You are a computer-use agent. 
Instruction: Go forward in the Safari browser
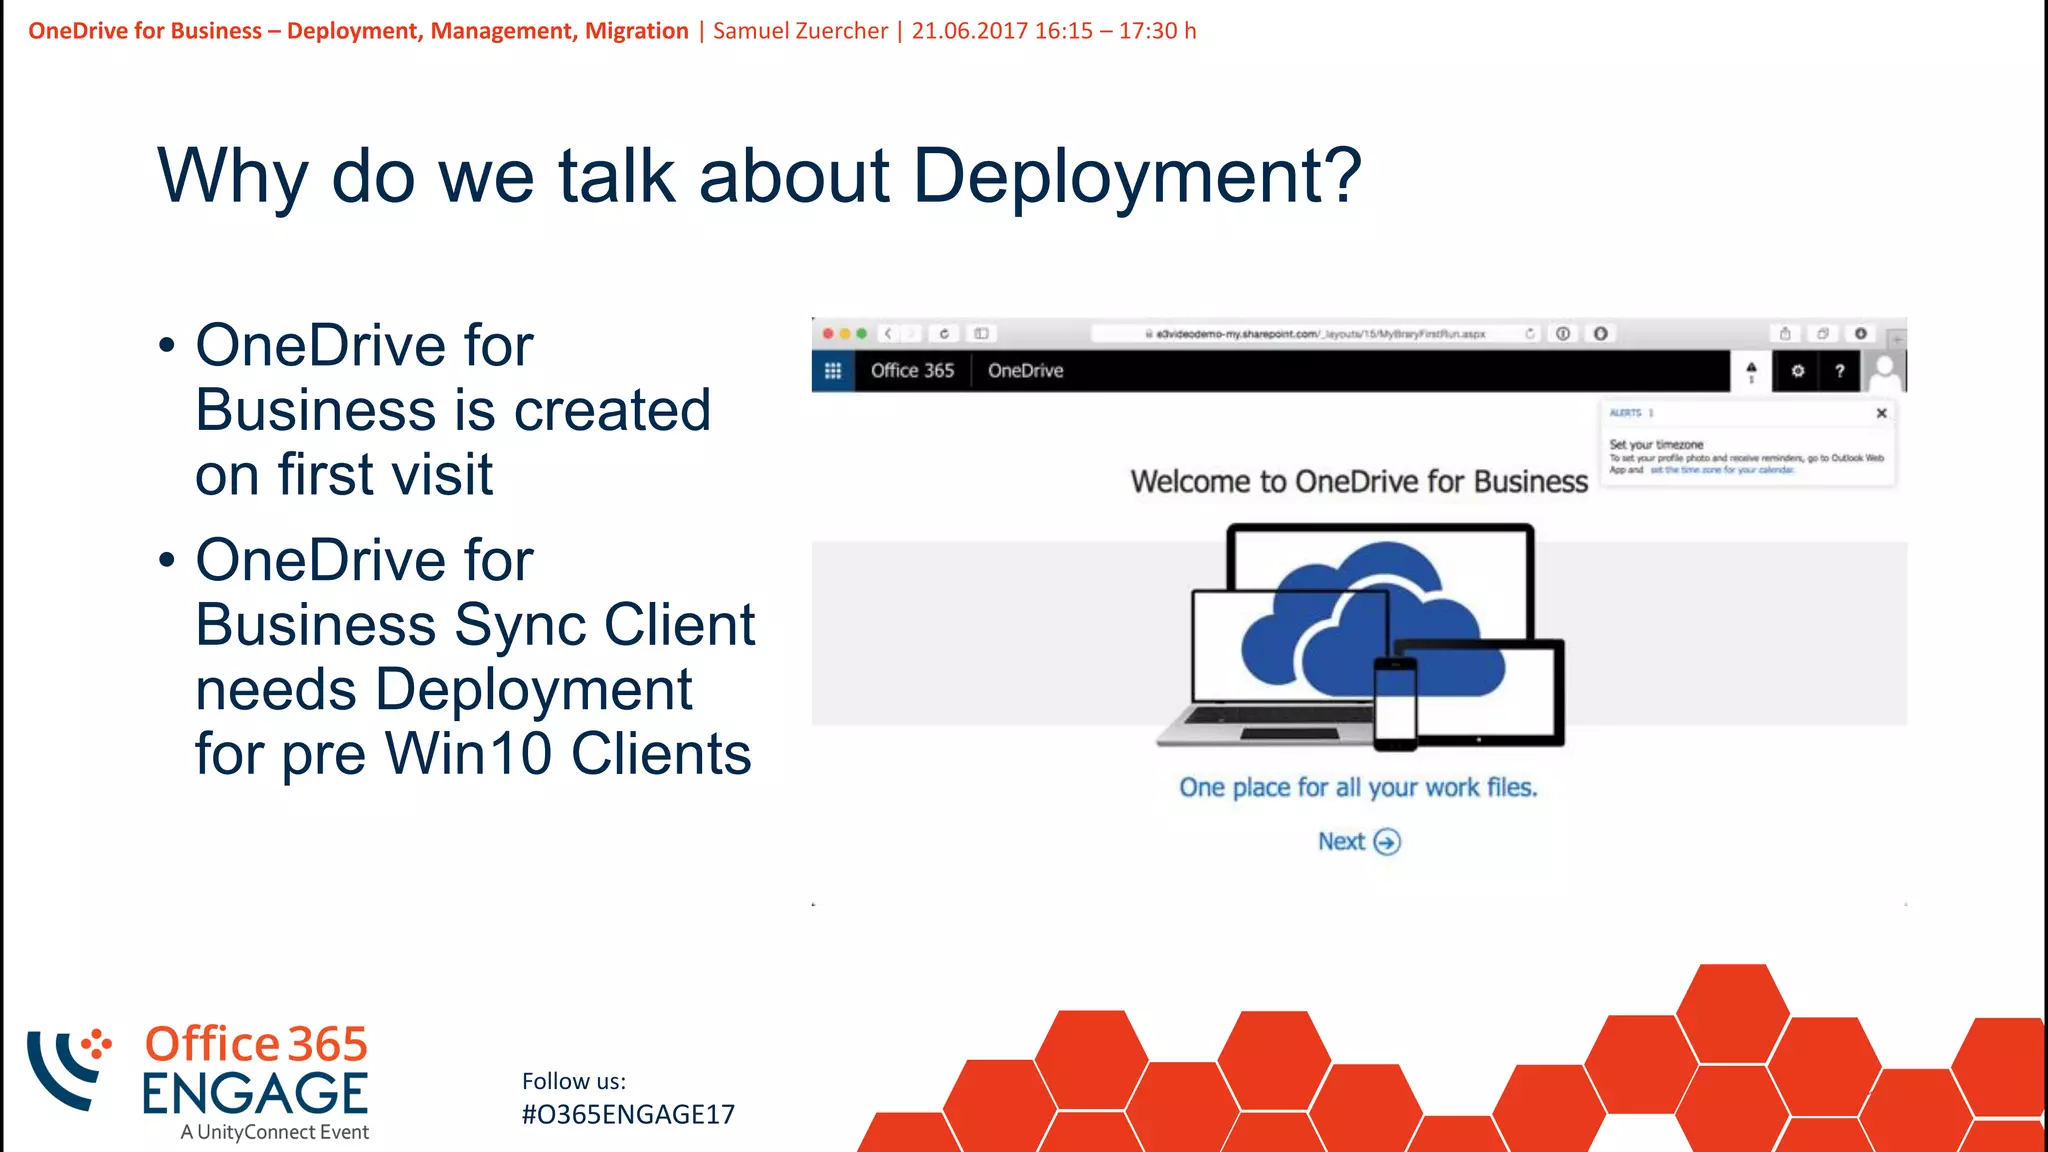[x=910, y=334]
